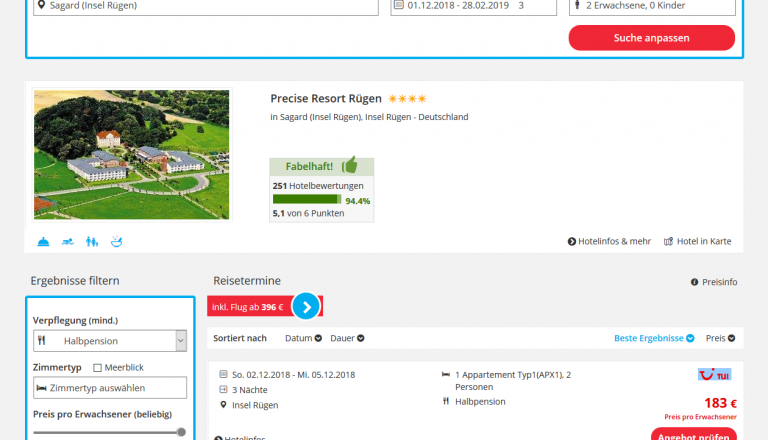Click the calendar icon beside So. 02.12.2018
Image resolution: width=768 pixels, height=440 pixels.
[223, 374]
